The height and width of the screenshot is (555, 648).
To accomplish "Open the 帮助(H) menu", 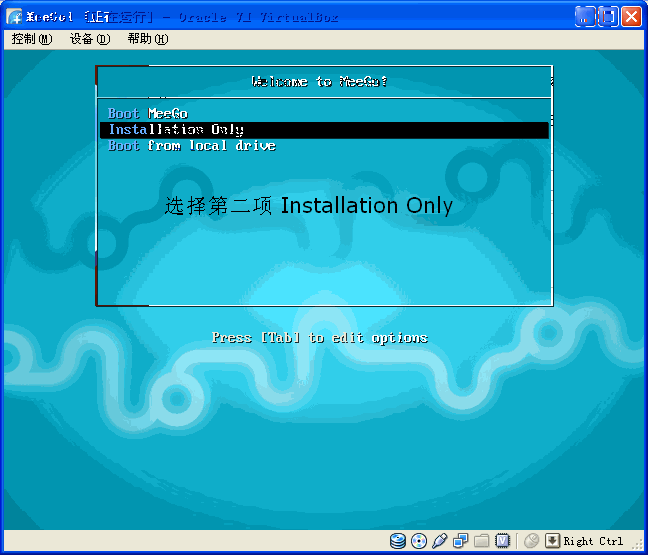I will coord(148,39).
